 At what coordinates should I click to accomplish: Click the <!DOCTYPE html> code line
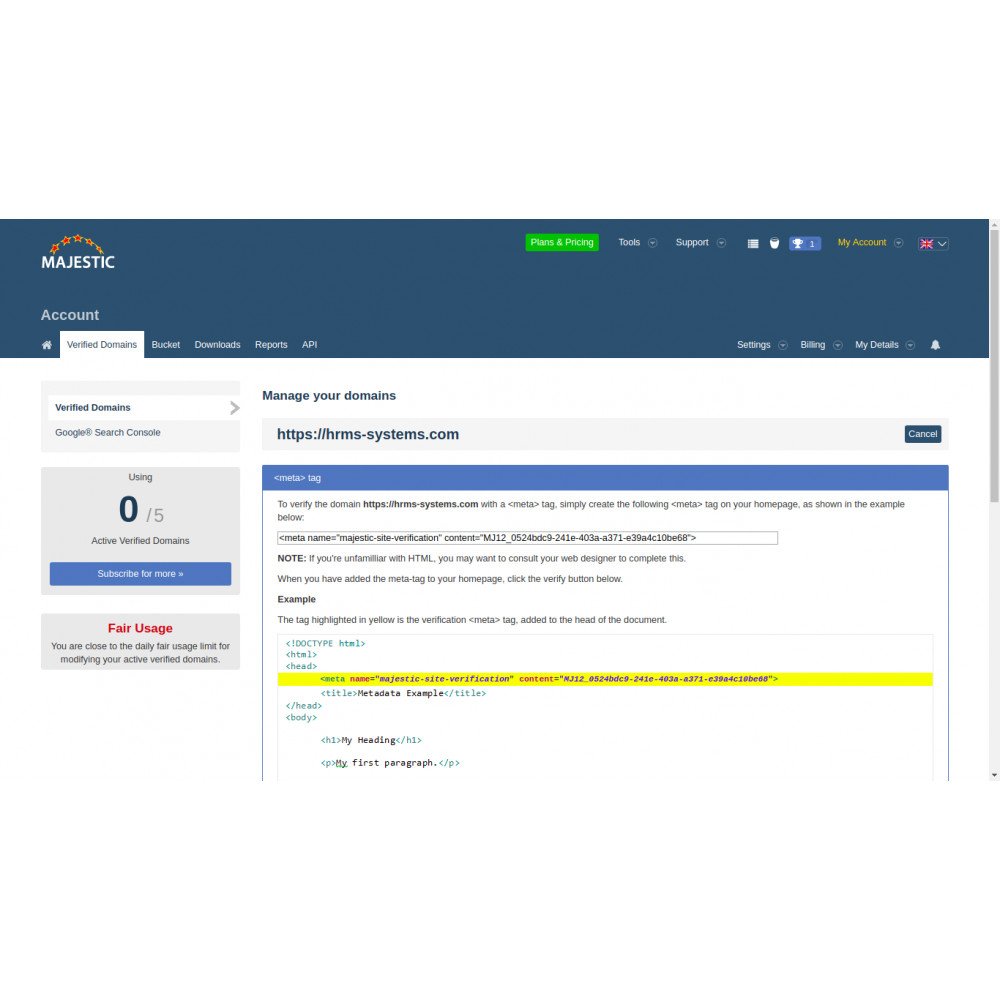click(x=325, y=643)
